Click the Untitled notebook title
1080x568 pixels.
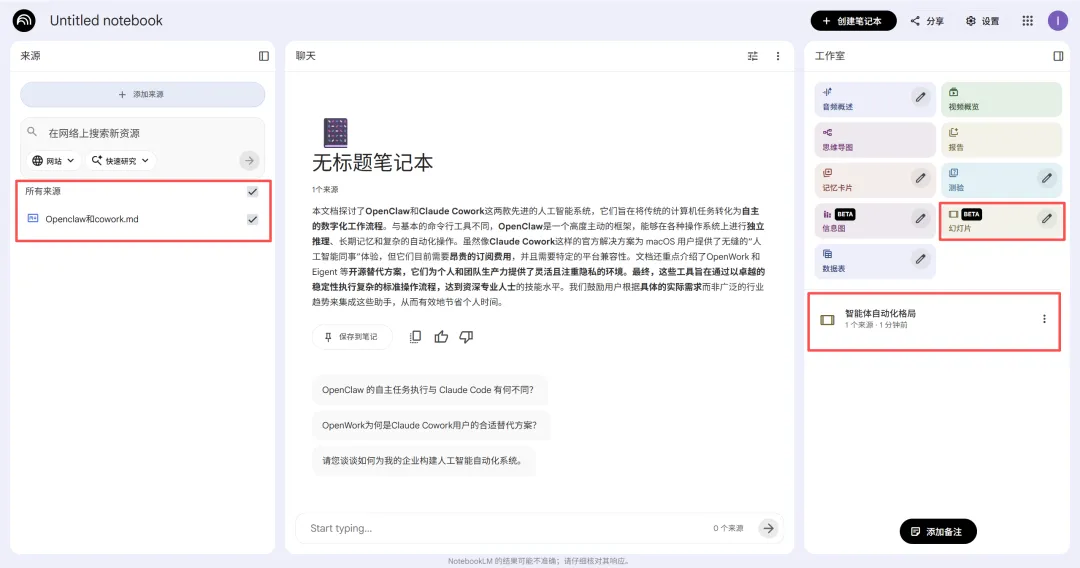point(106,21)
